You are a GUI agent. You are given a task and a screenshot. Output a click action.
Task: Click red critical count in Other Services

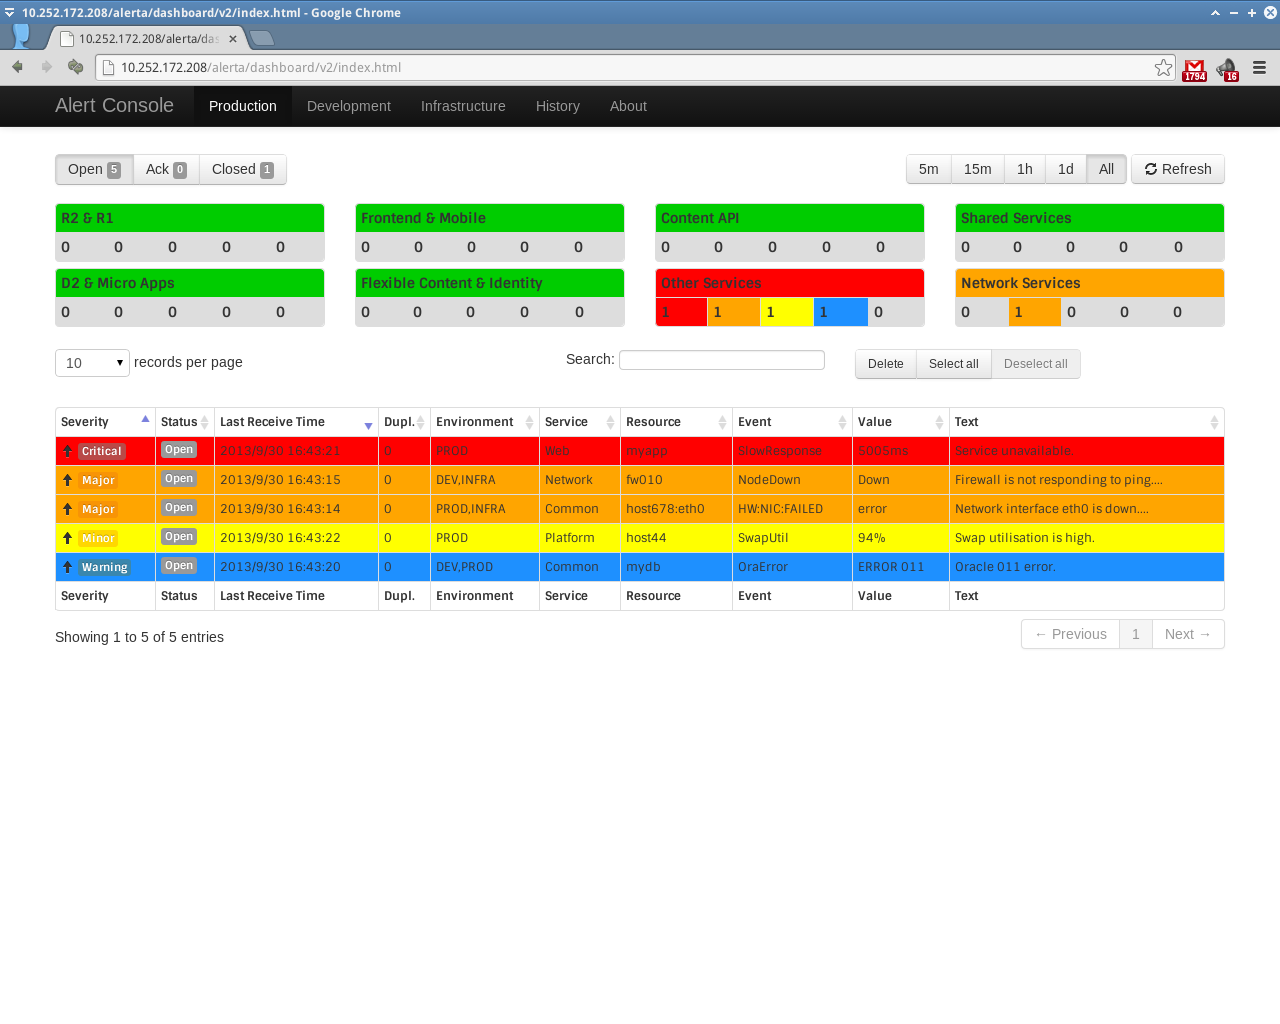[x=682, y=312]
